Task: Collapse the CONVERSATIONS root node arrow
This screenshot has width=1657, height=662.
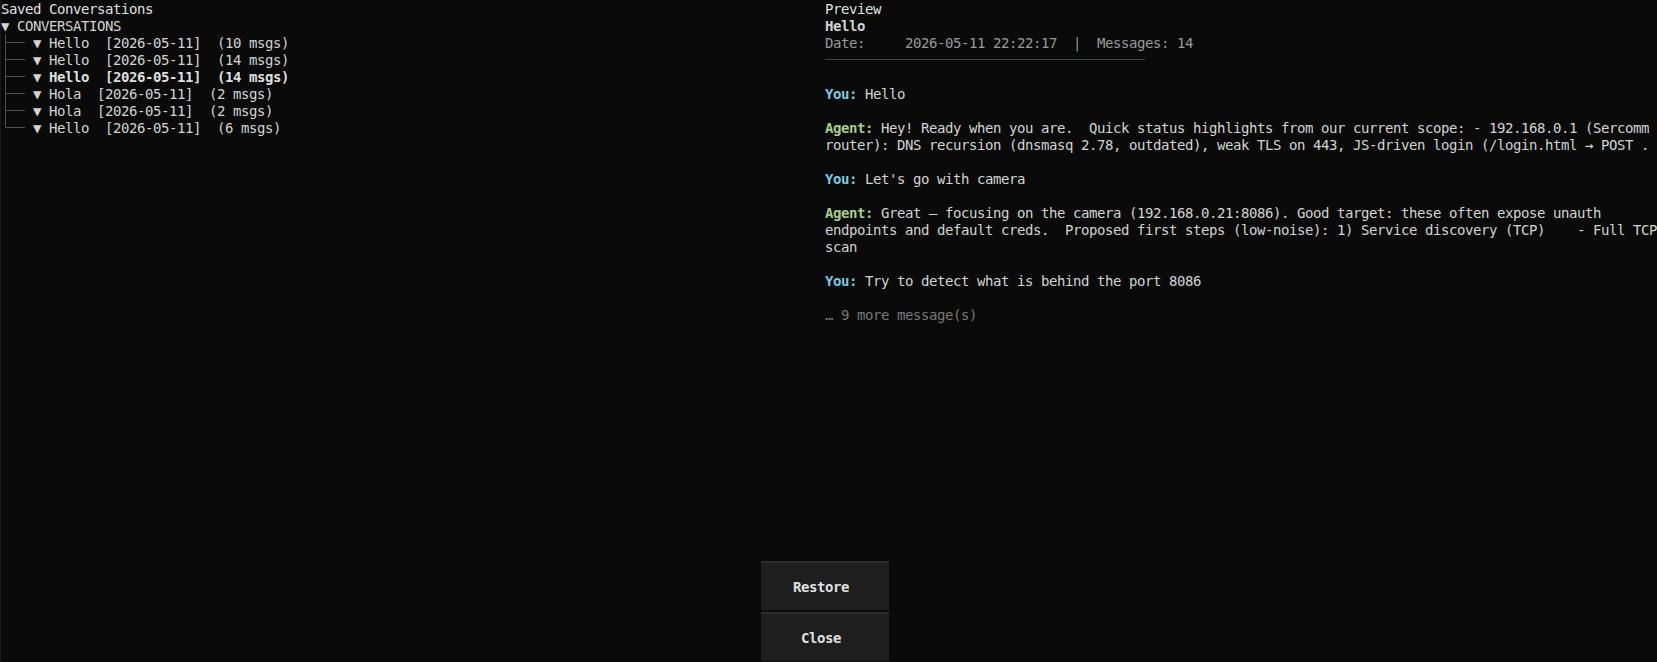Action: click(5, 27)
